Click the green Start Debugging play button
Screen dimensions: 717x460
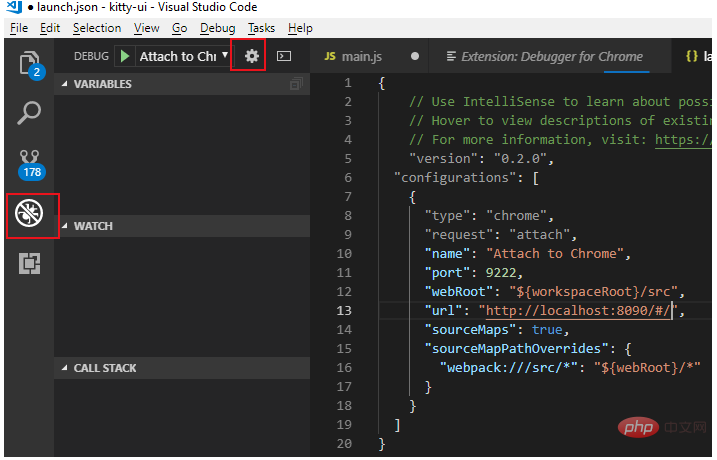[125, 56]
